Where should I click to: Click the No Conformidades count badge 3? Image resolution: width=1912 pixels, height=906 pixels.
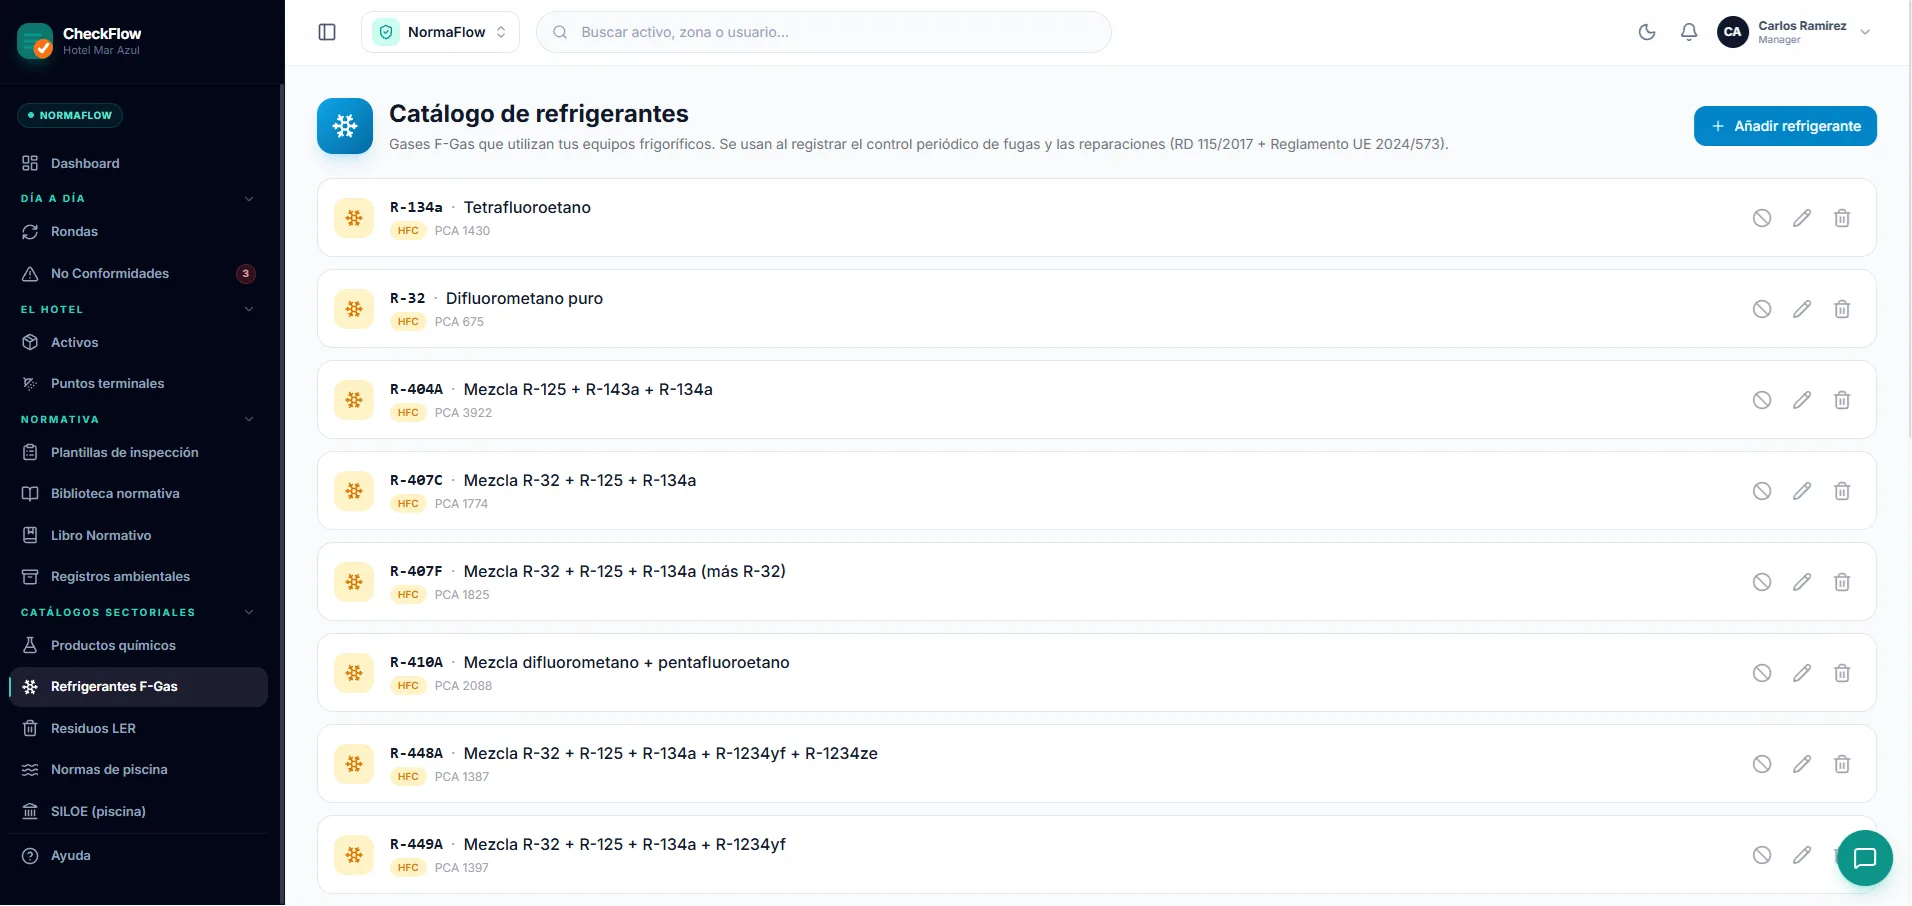246,273
